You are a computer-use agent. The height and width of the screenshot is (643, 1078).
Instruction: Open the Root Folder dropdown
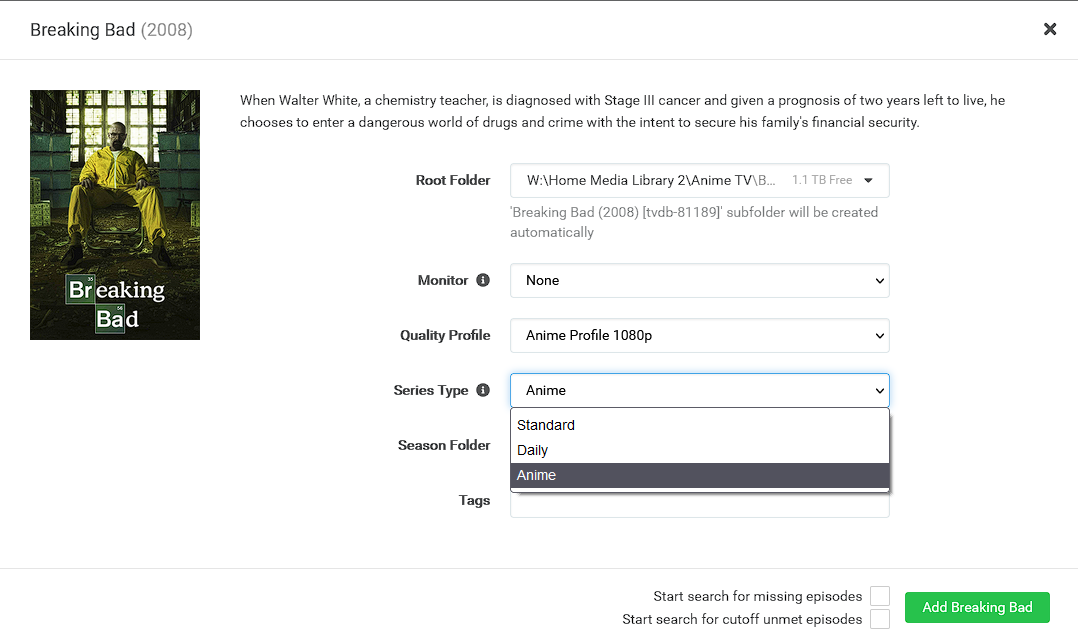699,181
